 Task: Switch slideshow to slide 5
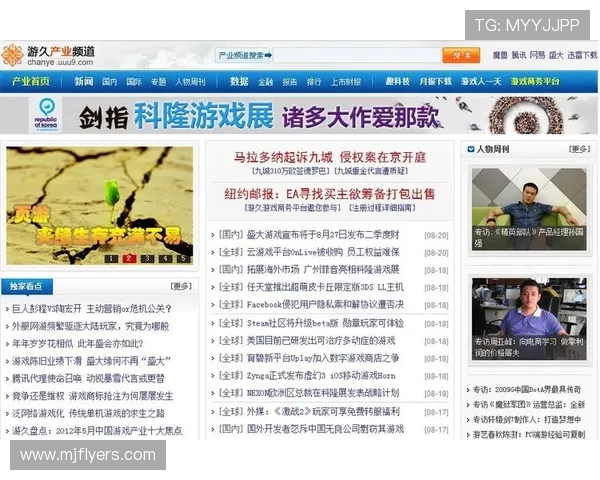[x=183, y=259]
